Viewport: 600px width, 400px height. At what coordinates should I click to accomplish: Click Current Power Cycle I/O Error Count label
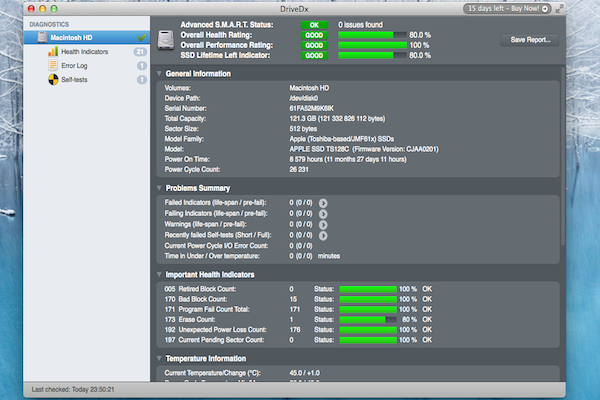tap(216, 246)
